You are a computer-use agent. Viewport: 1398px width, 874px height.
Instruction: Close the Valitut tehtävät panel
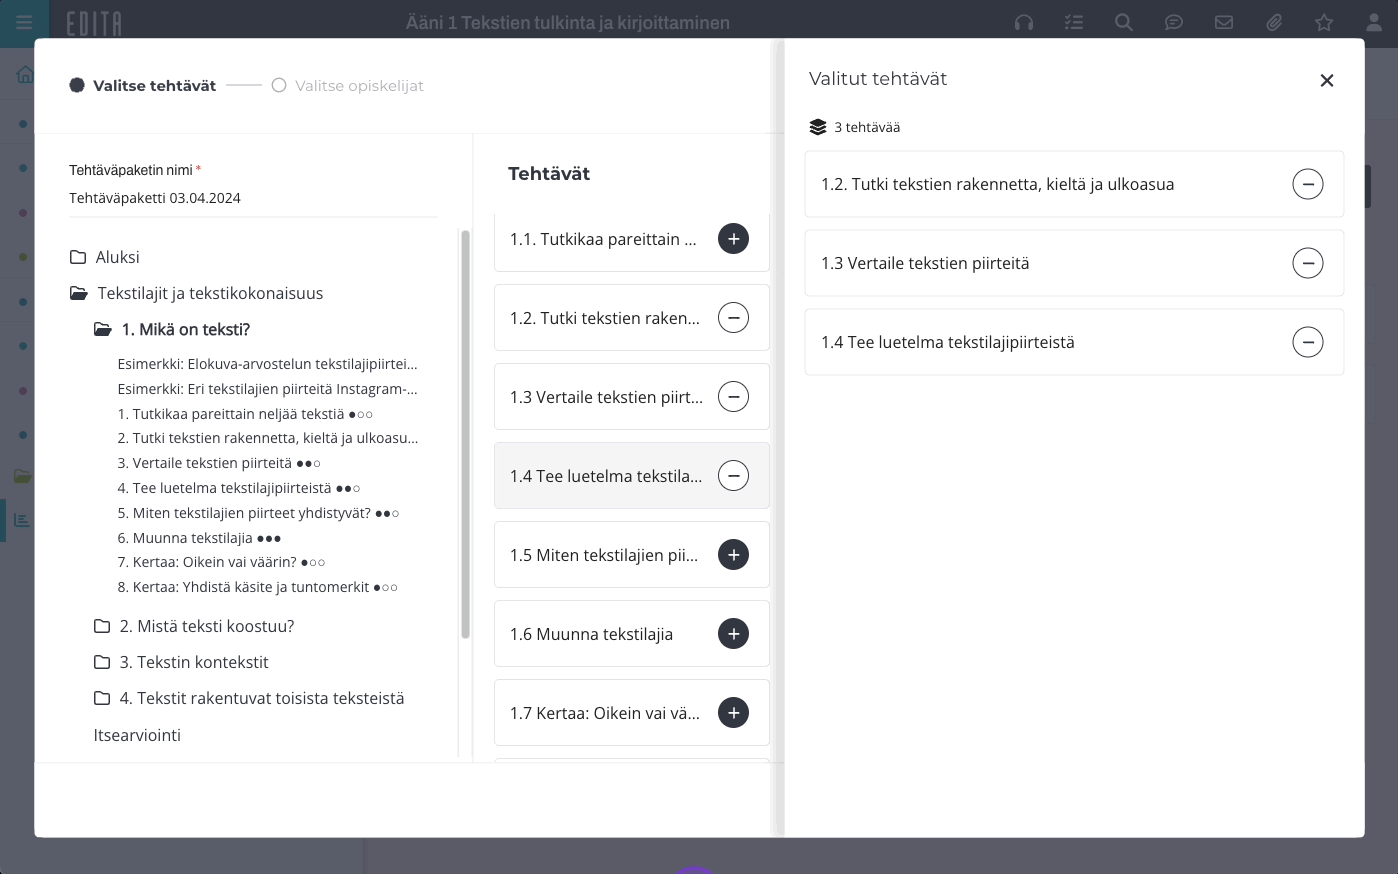pos(1326,80)
